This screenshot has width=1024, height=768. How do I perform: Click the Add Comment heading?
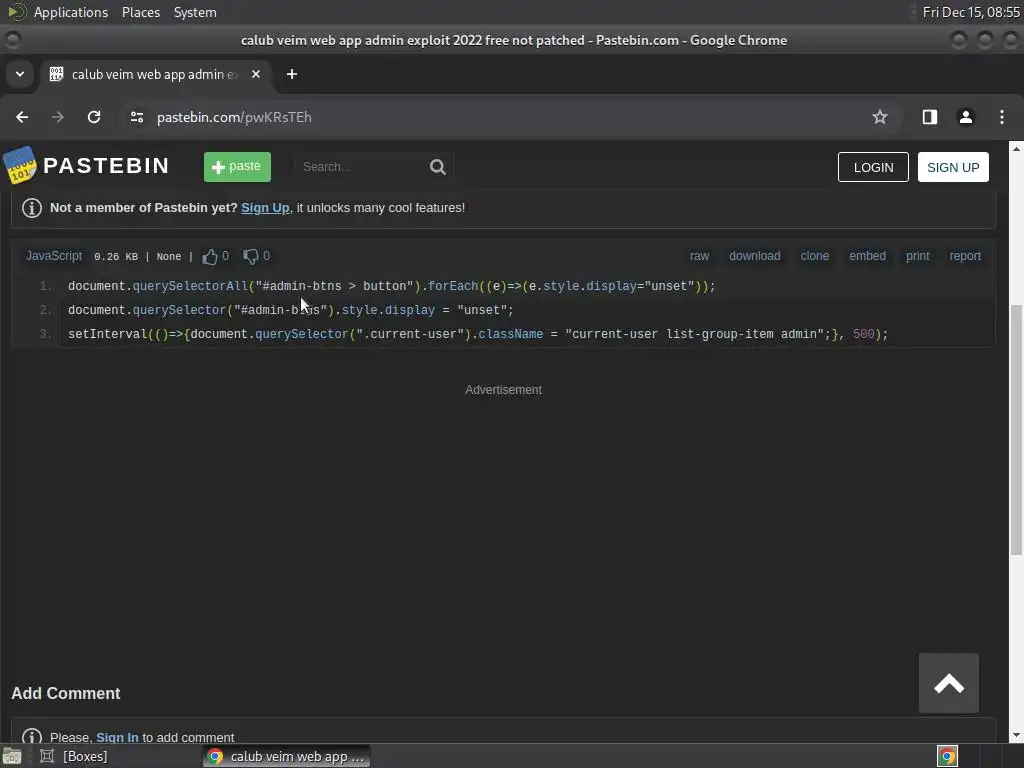66,694
